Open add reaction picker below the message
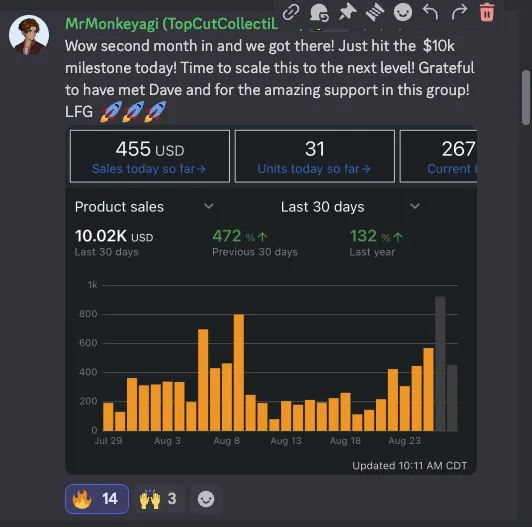This screenshot has height=527, width=532. [x=206, y=499]
